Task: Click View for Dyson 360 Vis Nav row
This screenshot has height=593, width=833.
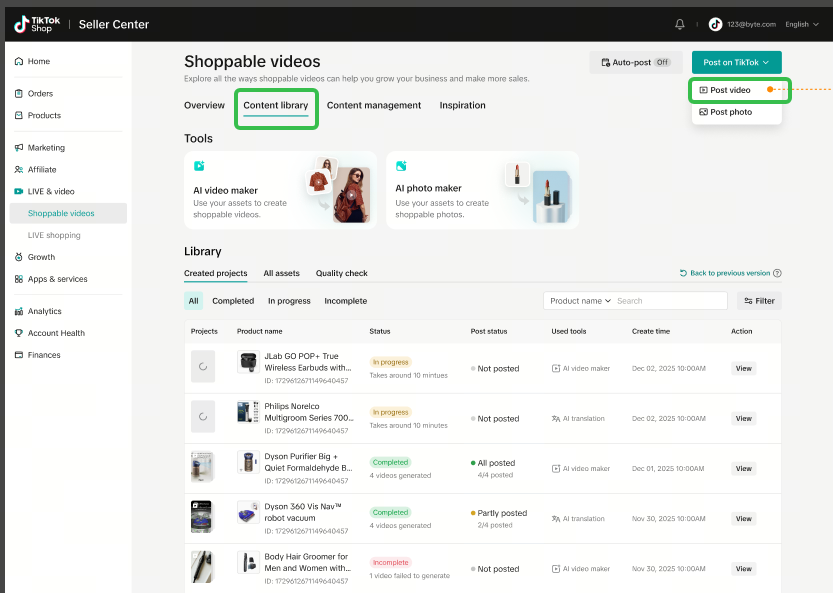Action: pyautogui.click(x=743, y=518)
